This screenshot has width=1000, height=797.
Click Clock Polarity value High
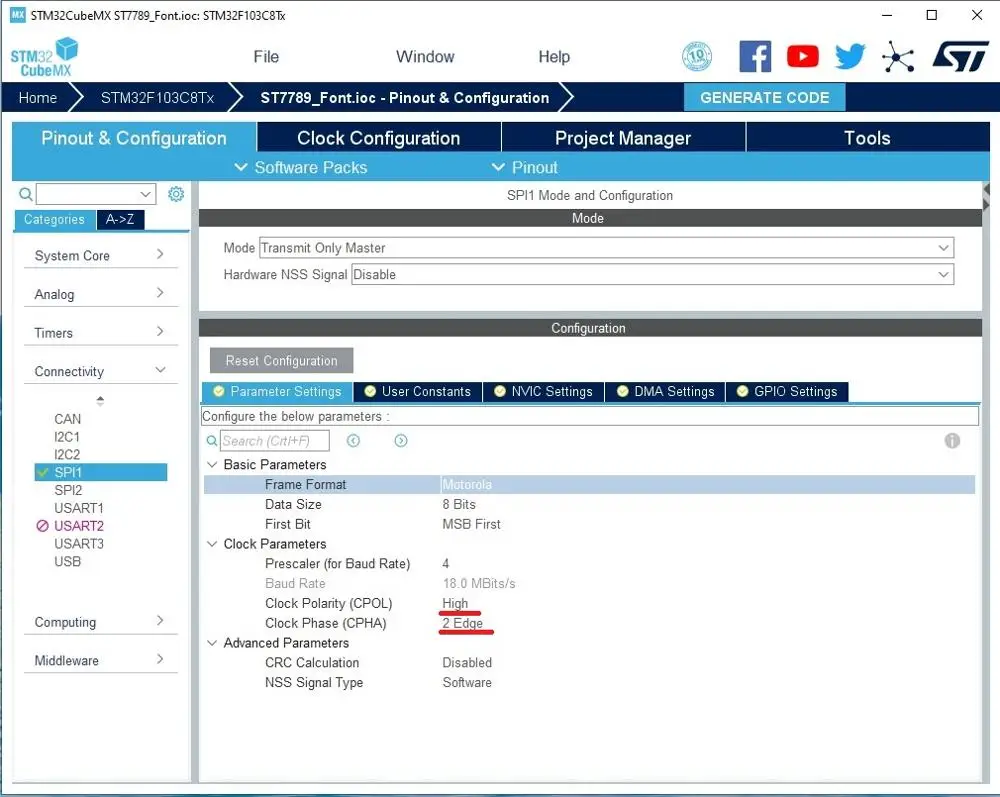pyautogui.click(x=455, y=603)
